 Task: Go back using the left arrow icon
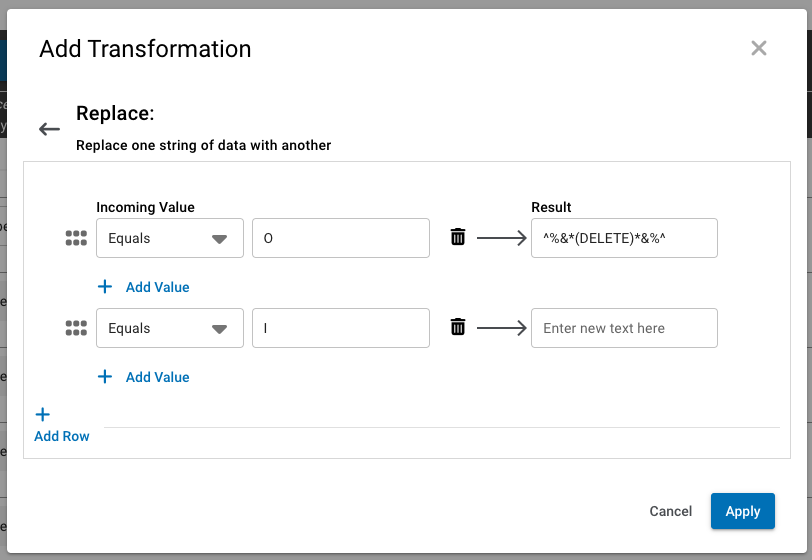click(x=50, y=129)
